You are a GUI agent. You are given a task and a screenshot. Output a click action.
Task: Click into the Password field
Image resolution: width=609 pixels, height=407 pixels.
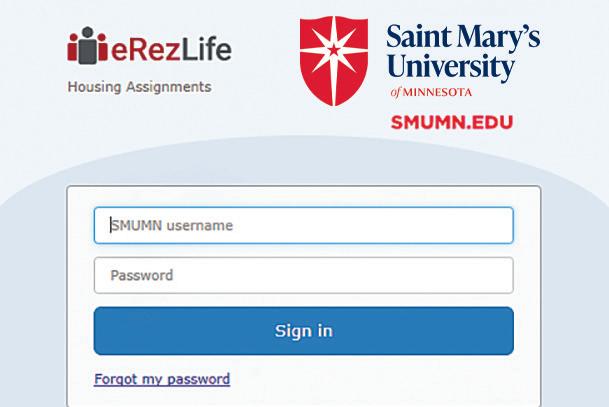coord(303,275)
